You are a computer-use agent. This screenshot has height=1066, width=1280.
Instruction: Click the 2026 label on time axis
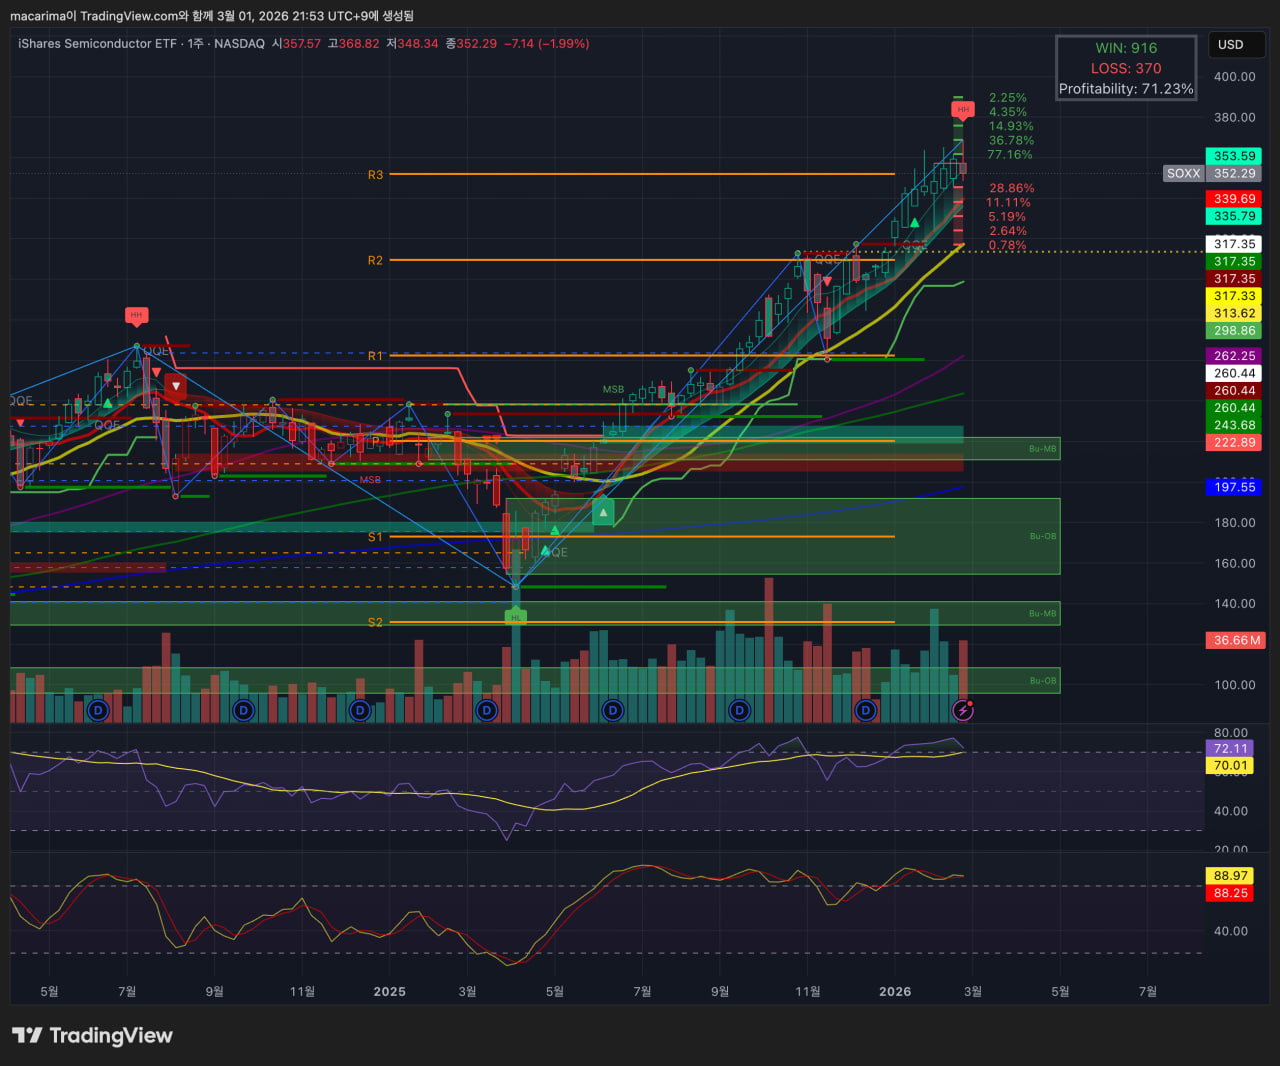click(x=895, y=992)
